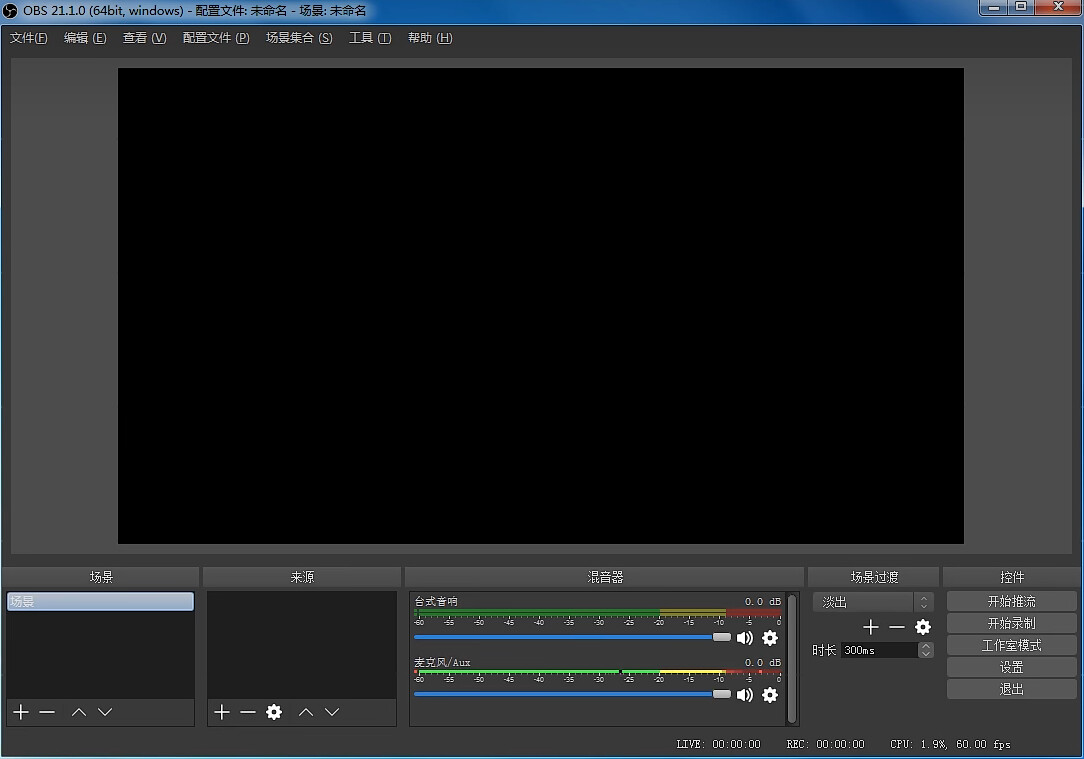Open 淡出 transition type dropdown
Image resolution: width=1084 pixels, height=759 pixels.
(x=873, y=602)
